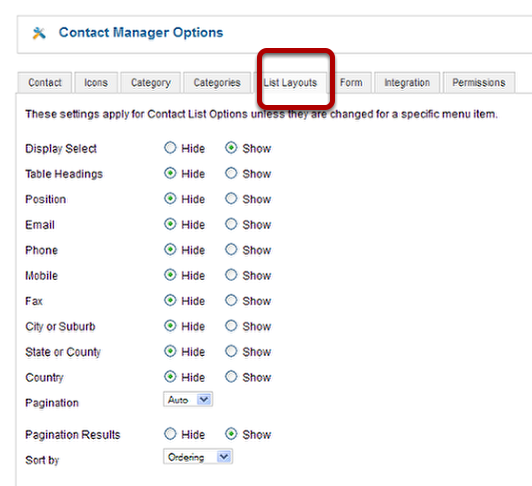The height and width of the screenshot is (486, 532).
Task: Choose Show for City or Suburb
Action: (x=231, y=326)
